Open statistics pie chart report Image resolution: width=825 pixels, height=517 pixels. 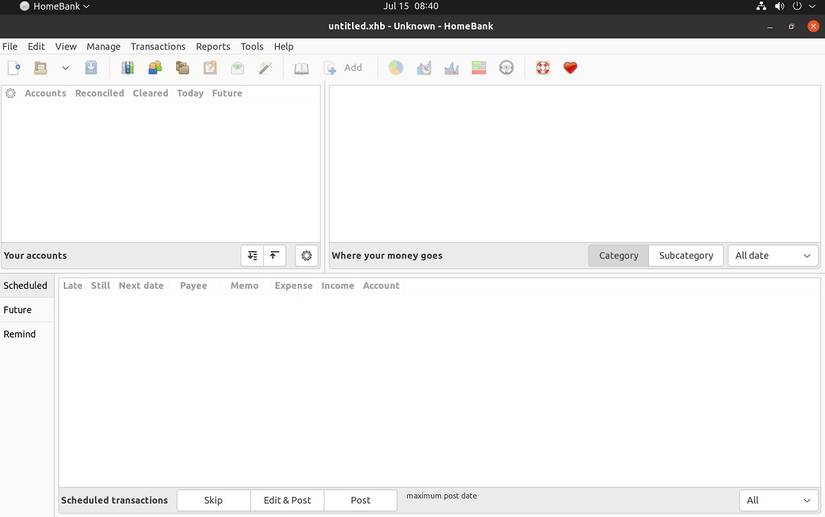pyautogui.click(x=396, y=68)
